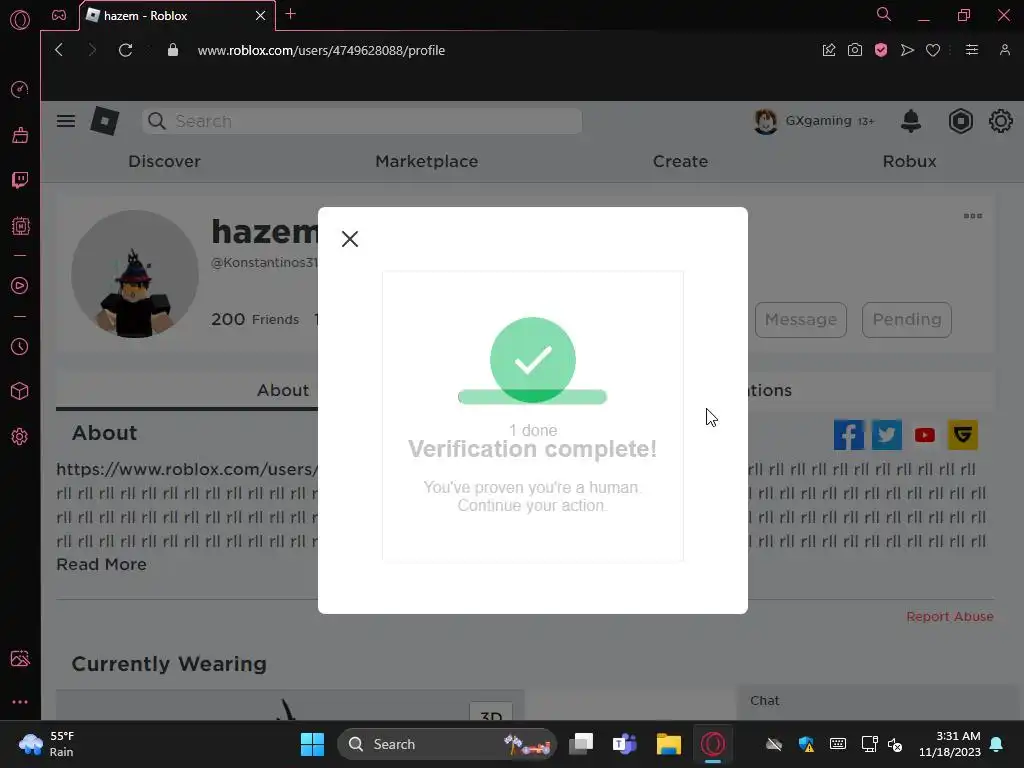The height and width of the screenshot is (768, 1024).
Task: Open History clock in sidebar
Action: (x=20, y=347)
